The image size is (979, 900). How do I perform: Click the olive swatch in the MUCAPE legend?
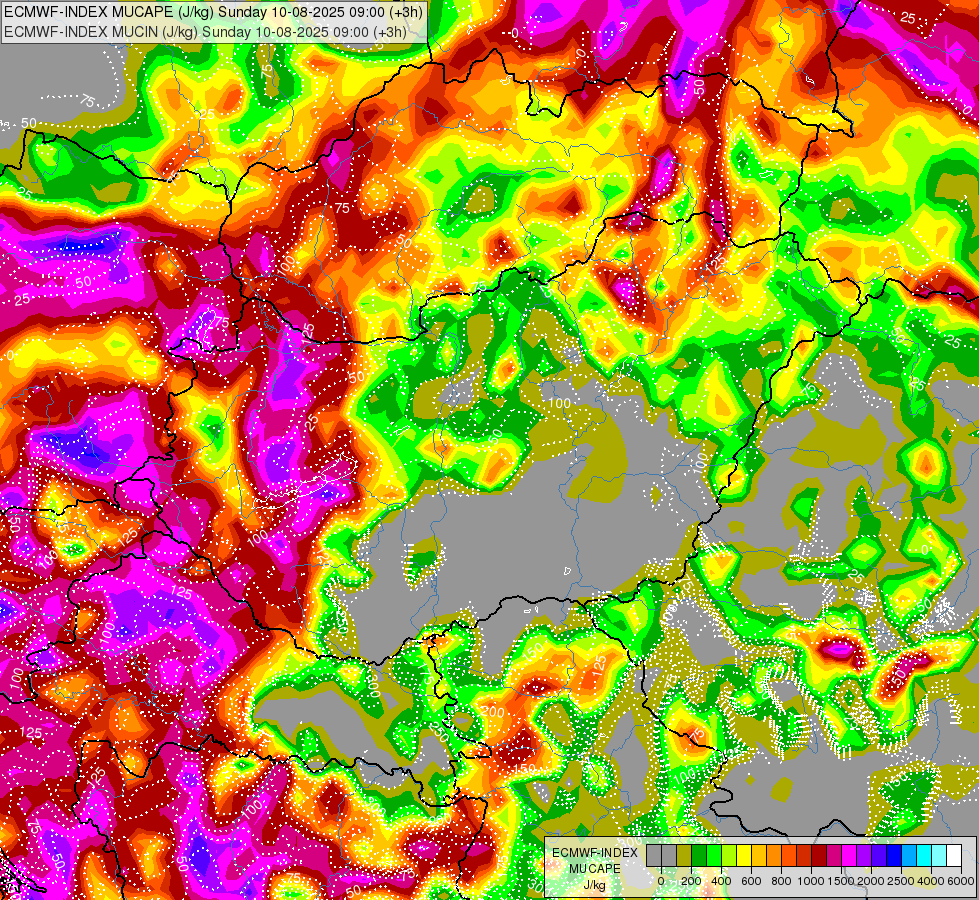pyautogui.click(x=684, y=855)
